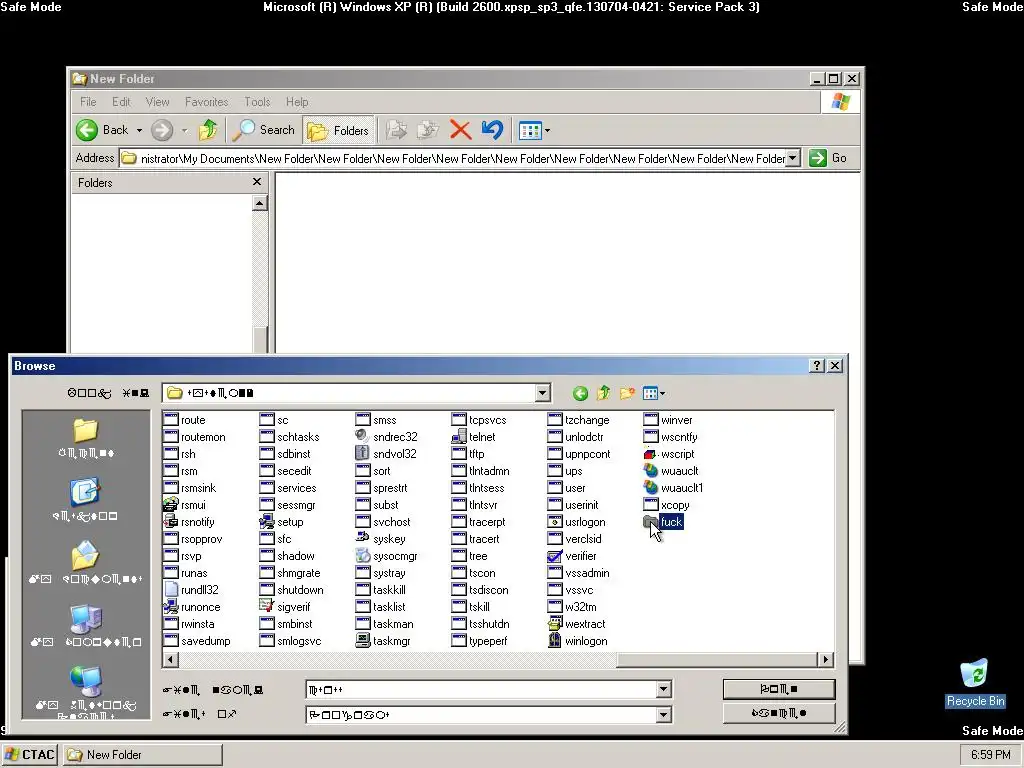Open the Start menu button

[30, 755]
